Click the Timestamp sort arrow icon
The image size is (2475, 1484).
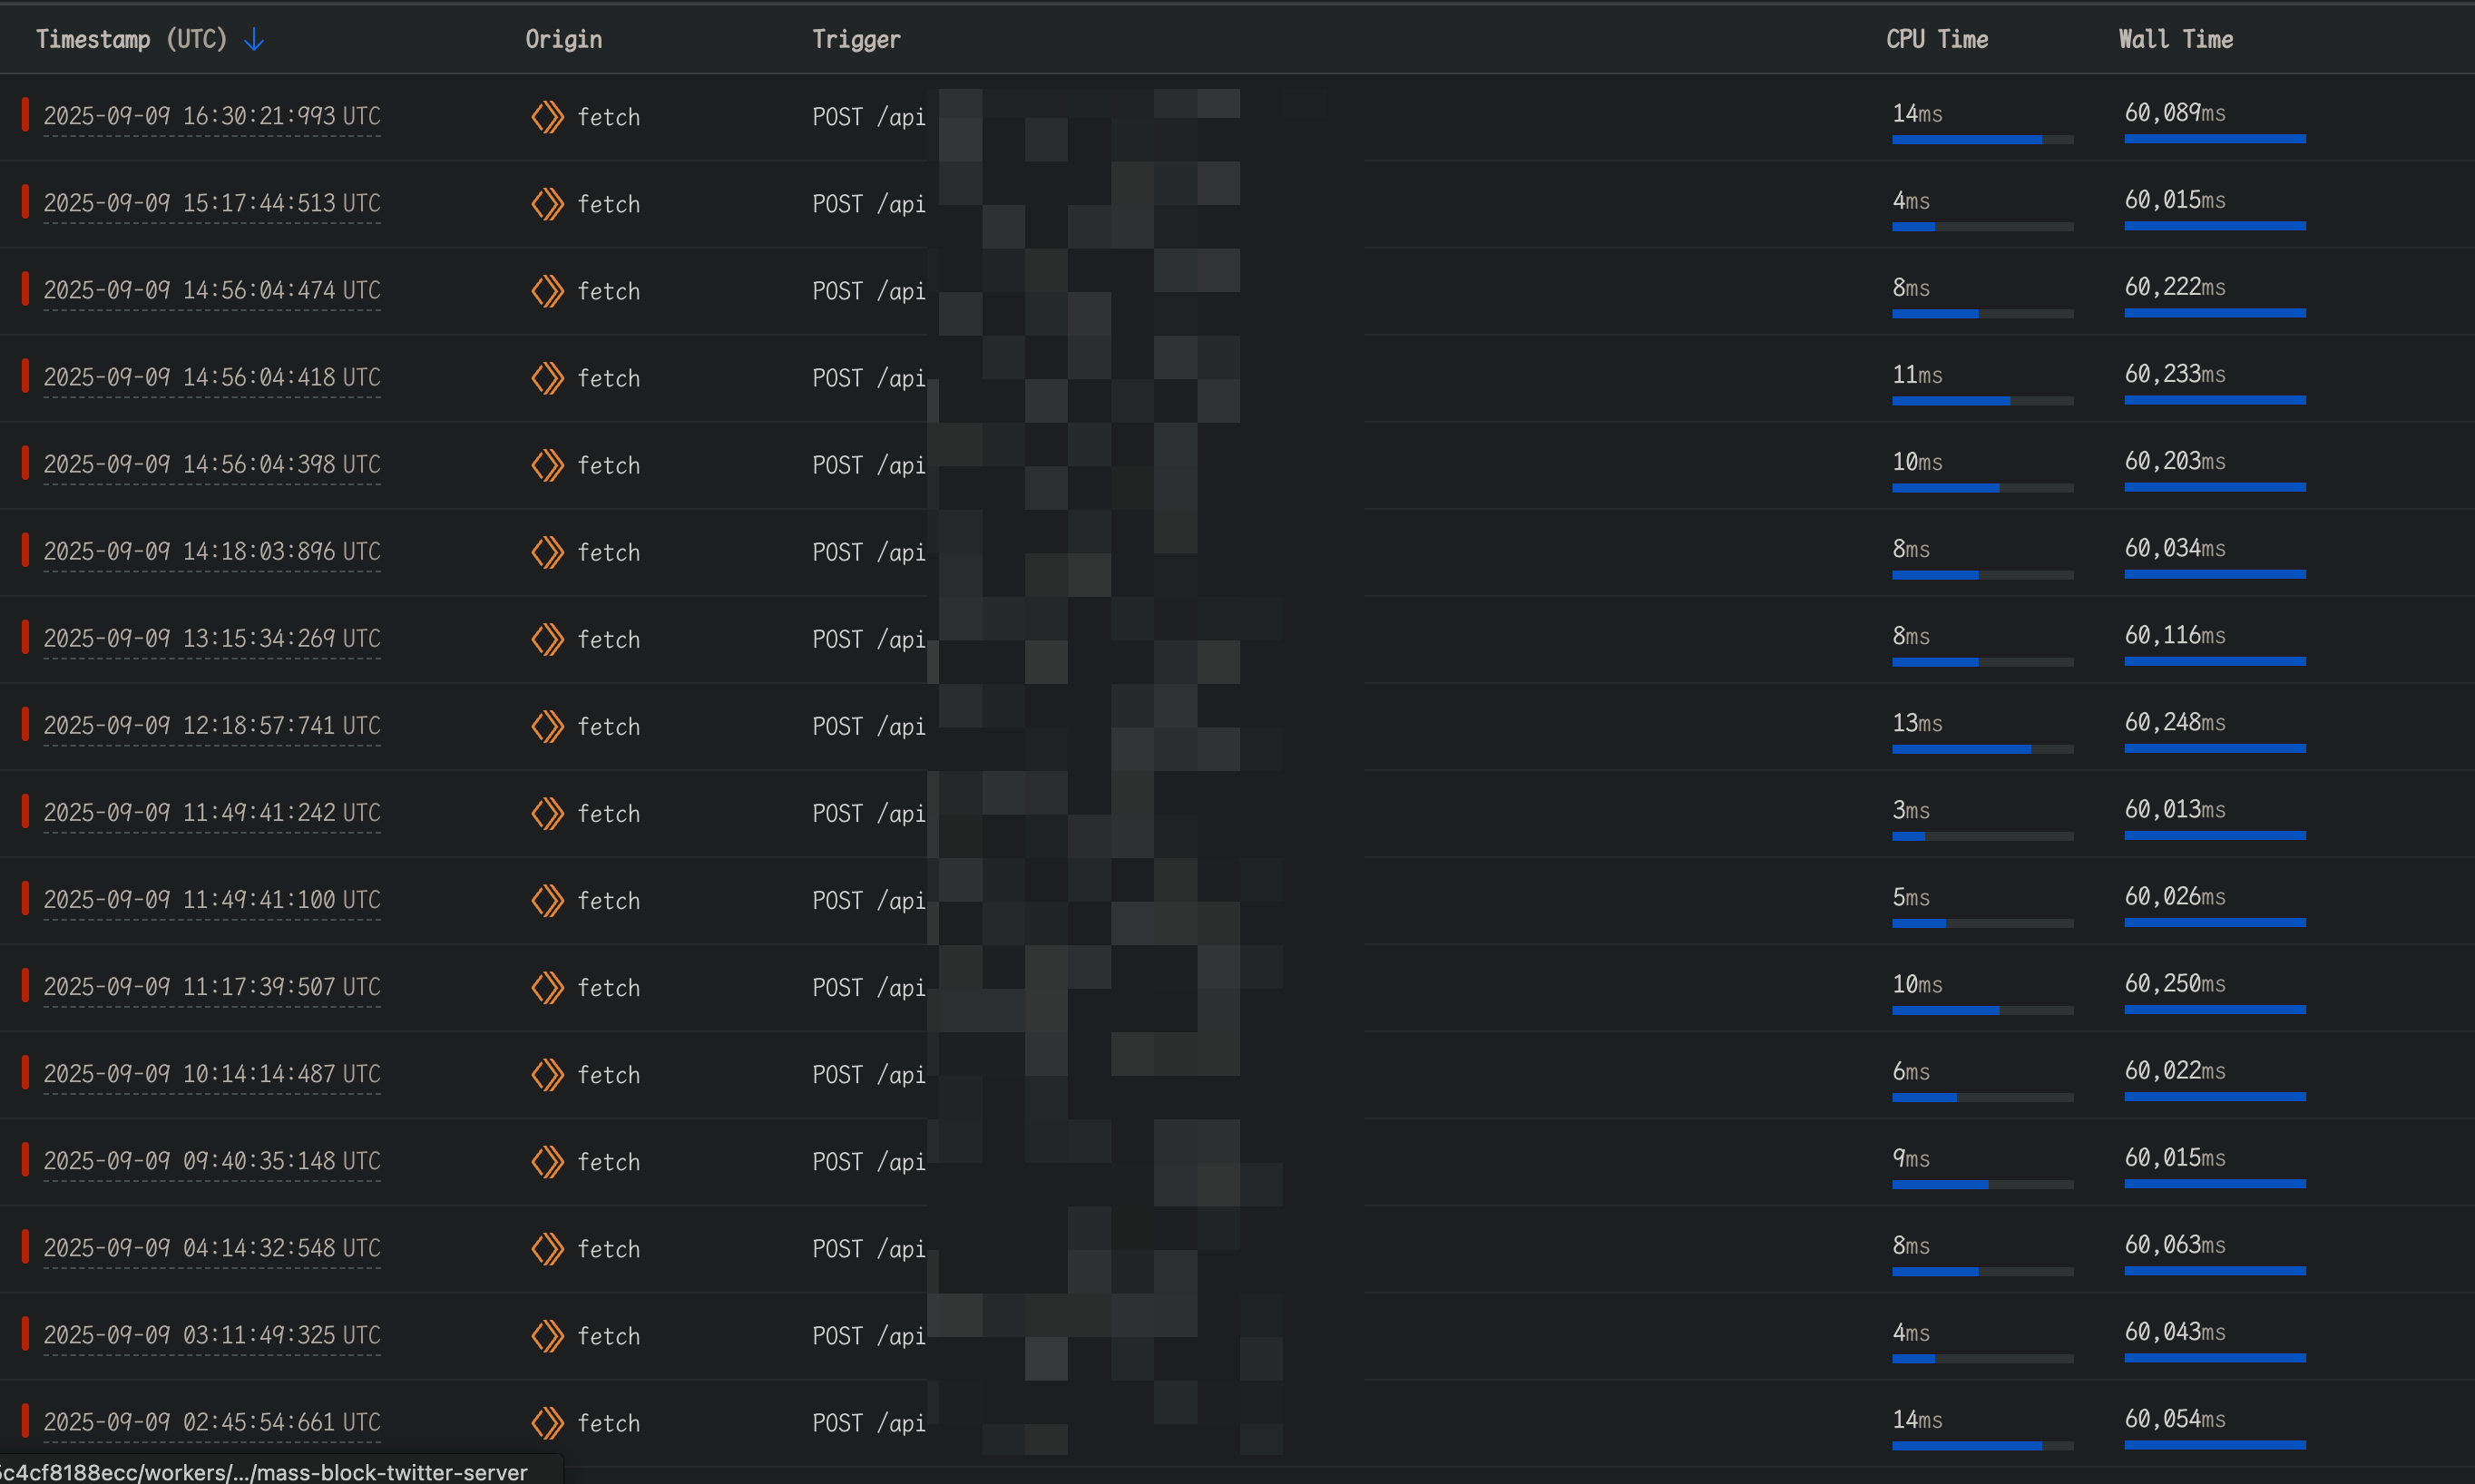[x=254, y=39]
